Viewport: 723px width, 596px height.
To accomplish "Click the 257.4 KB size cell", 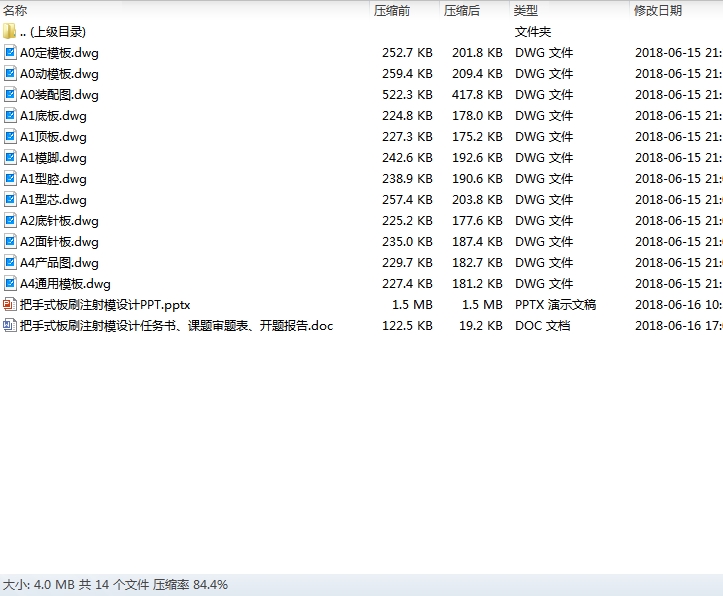I will 407,200.
